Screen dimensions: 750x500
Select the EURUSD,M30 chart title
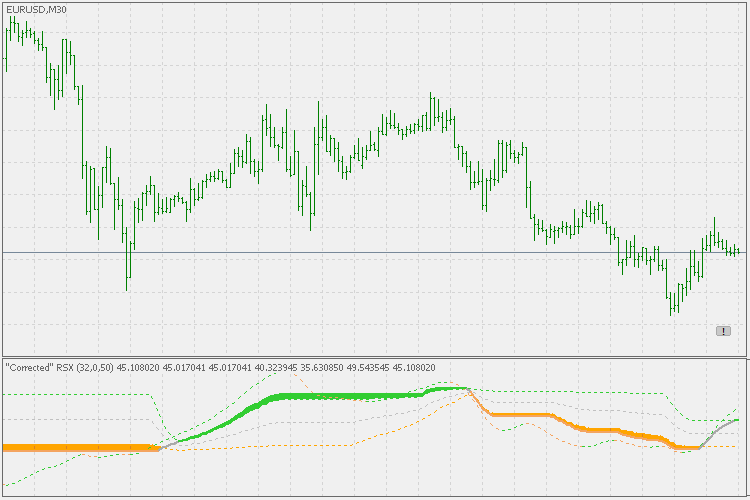(x=36, y=10)
